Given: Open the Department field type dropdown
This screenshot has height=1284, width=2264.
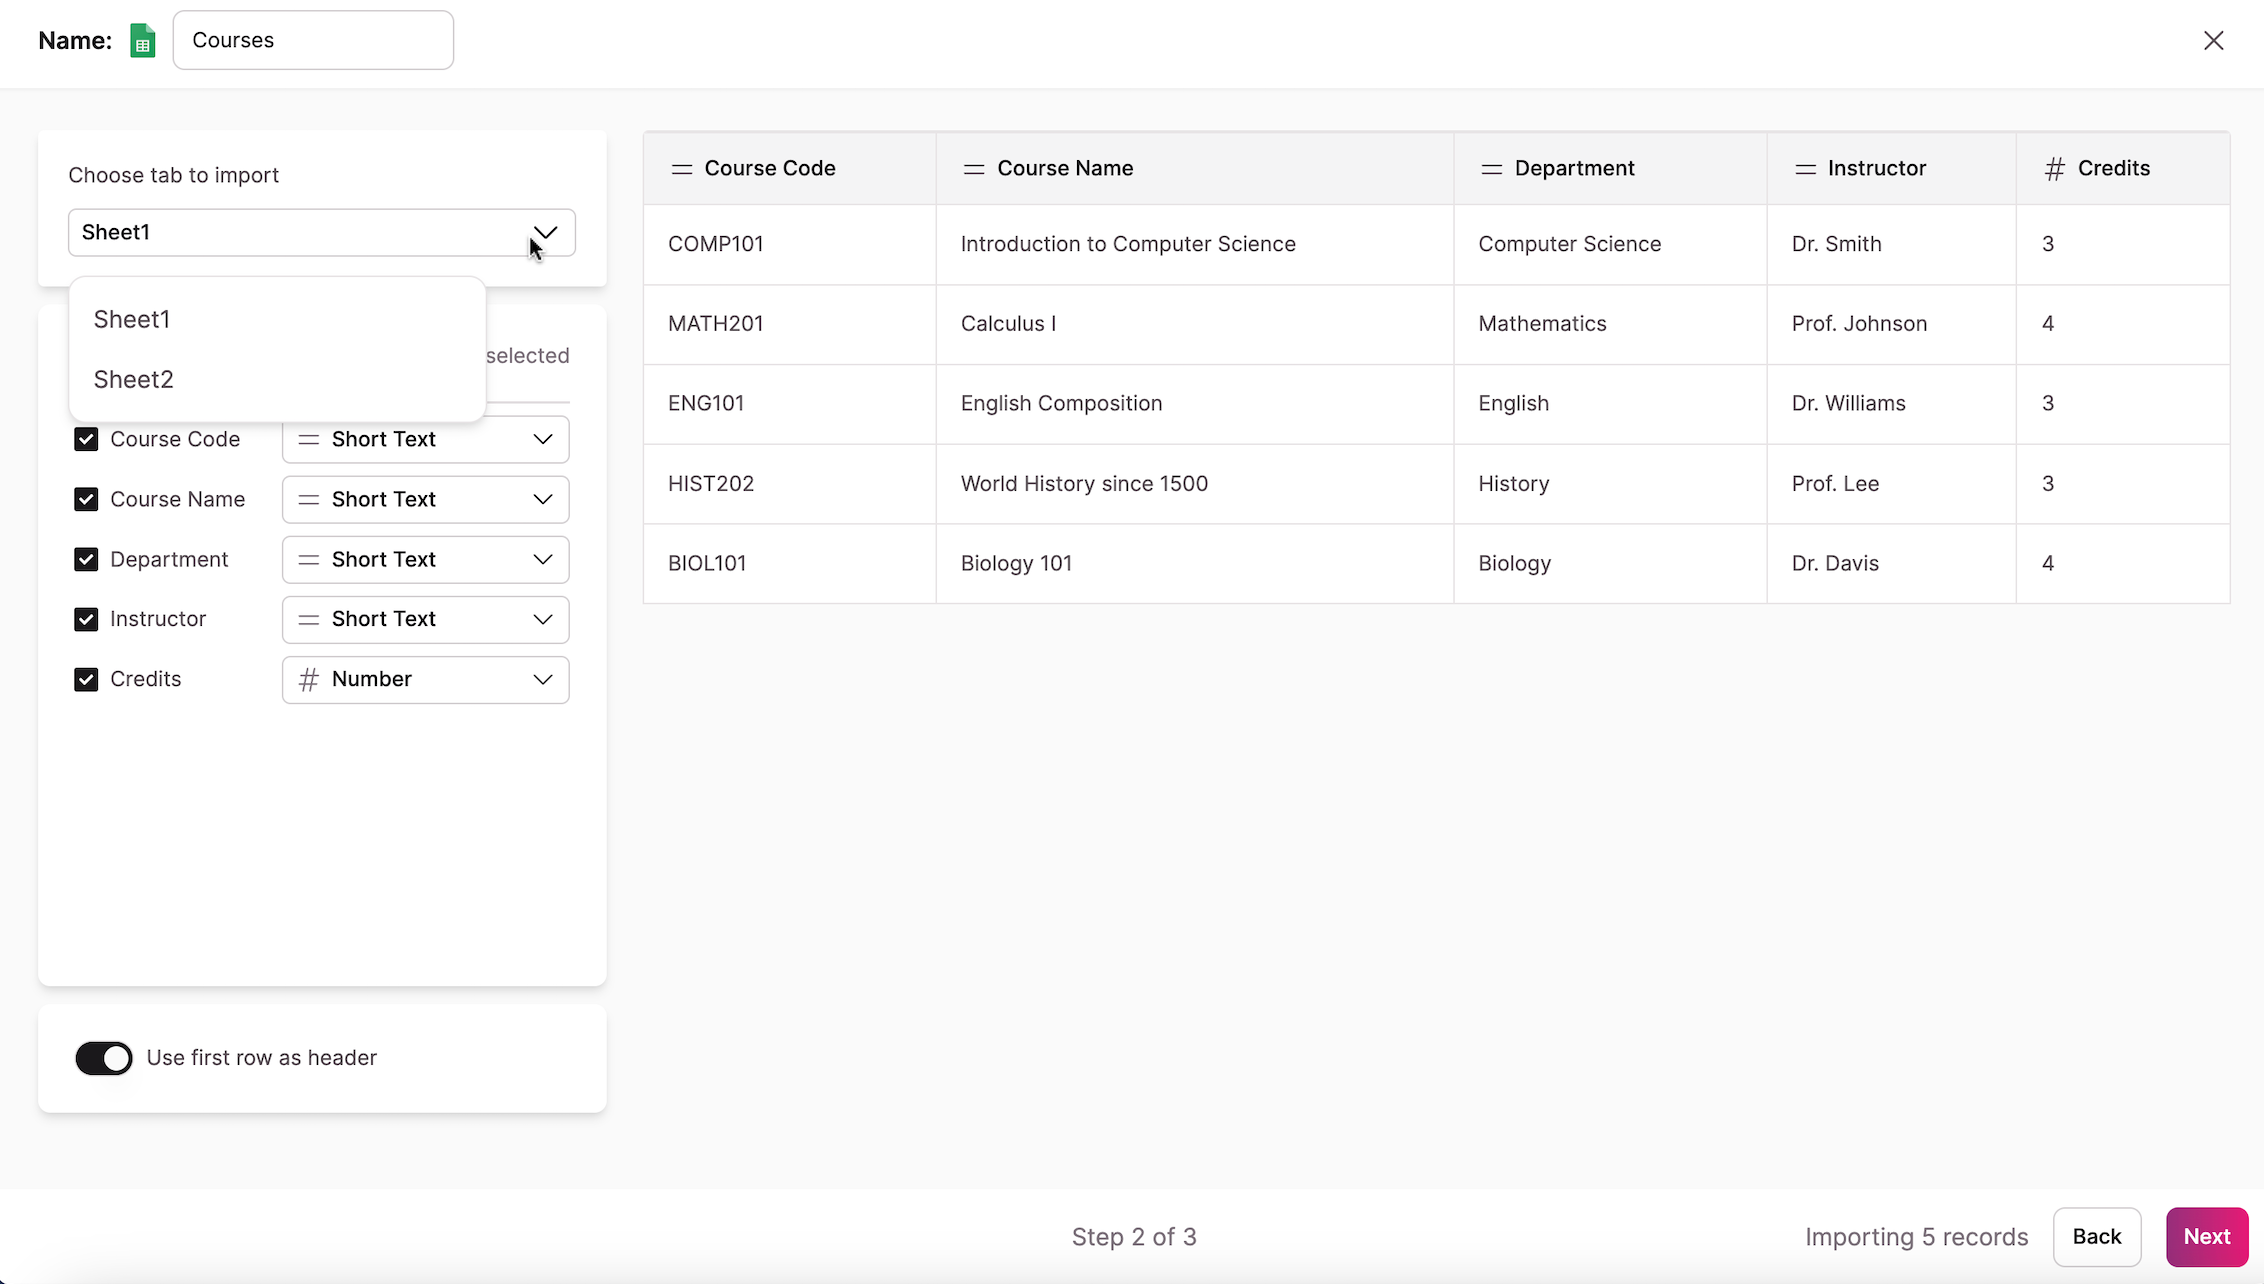Looking at the screenshot, I should [x=426, y=559].
